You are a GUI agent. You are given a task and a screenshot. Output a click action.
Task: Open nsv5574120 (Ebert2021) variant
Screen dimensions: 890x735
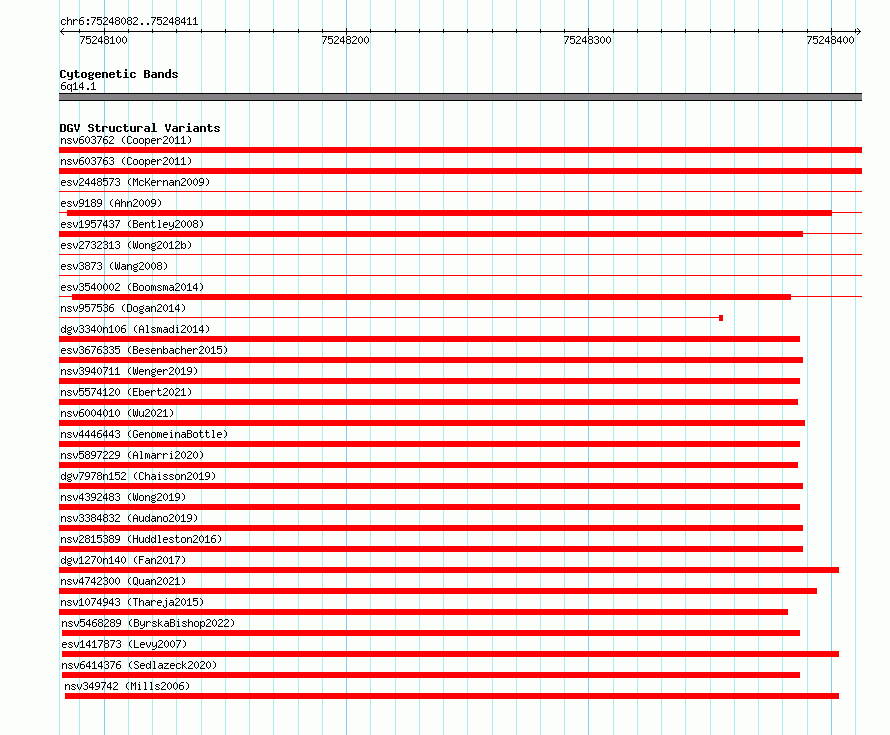pyautogui.click(x=126, y=392)
